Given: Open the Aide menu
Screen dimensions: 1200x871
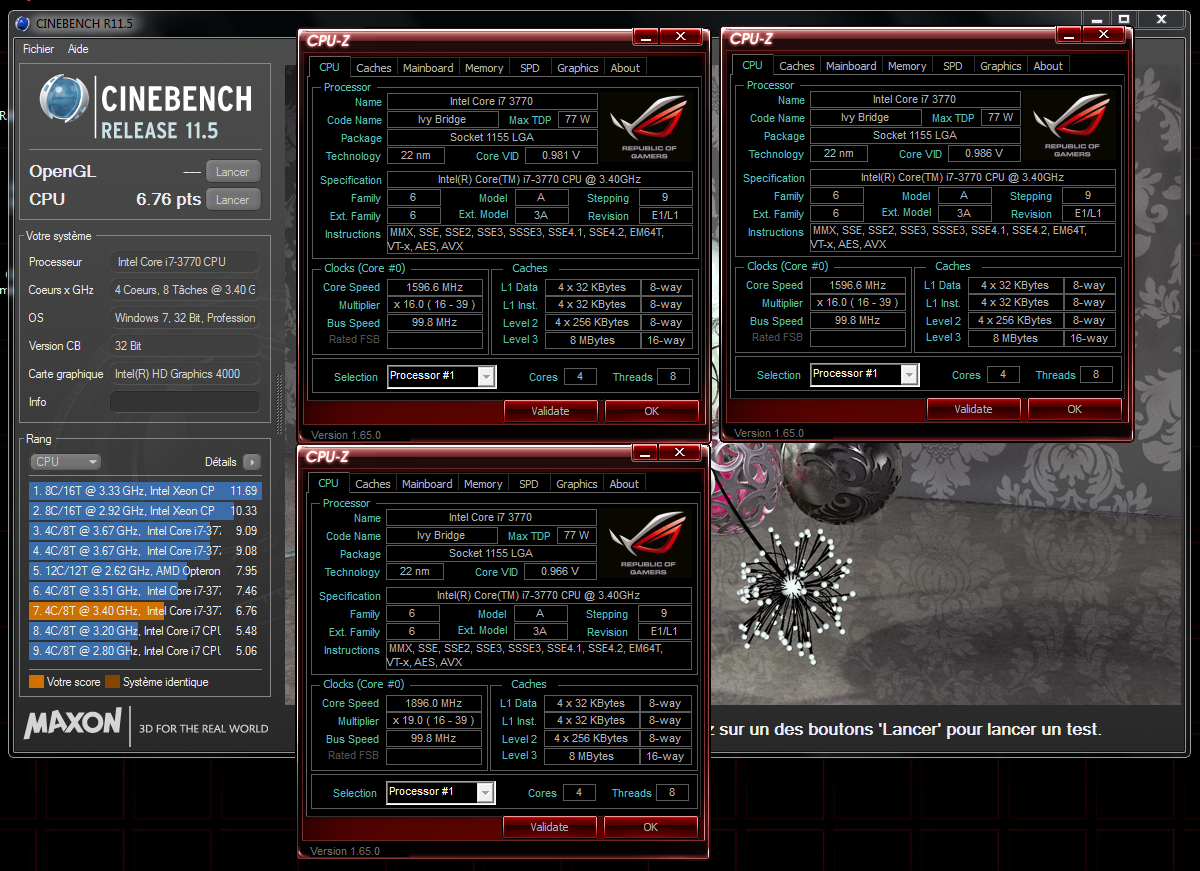Looking at the screenshot, I should pyautogui.click(x=78, y=49).
